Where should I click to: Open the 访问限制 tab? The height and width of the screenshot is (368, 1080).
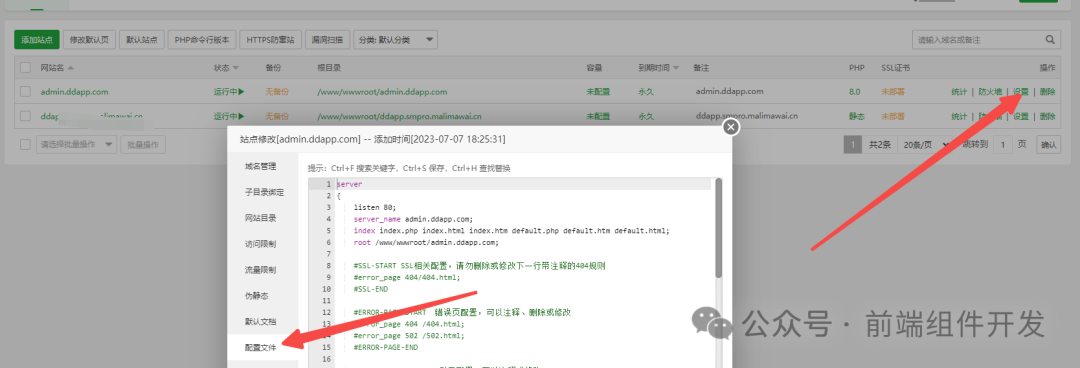[x=260, y=244]
